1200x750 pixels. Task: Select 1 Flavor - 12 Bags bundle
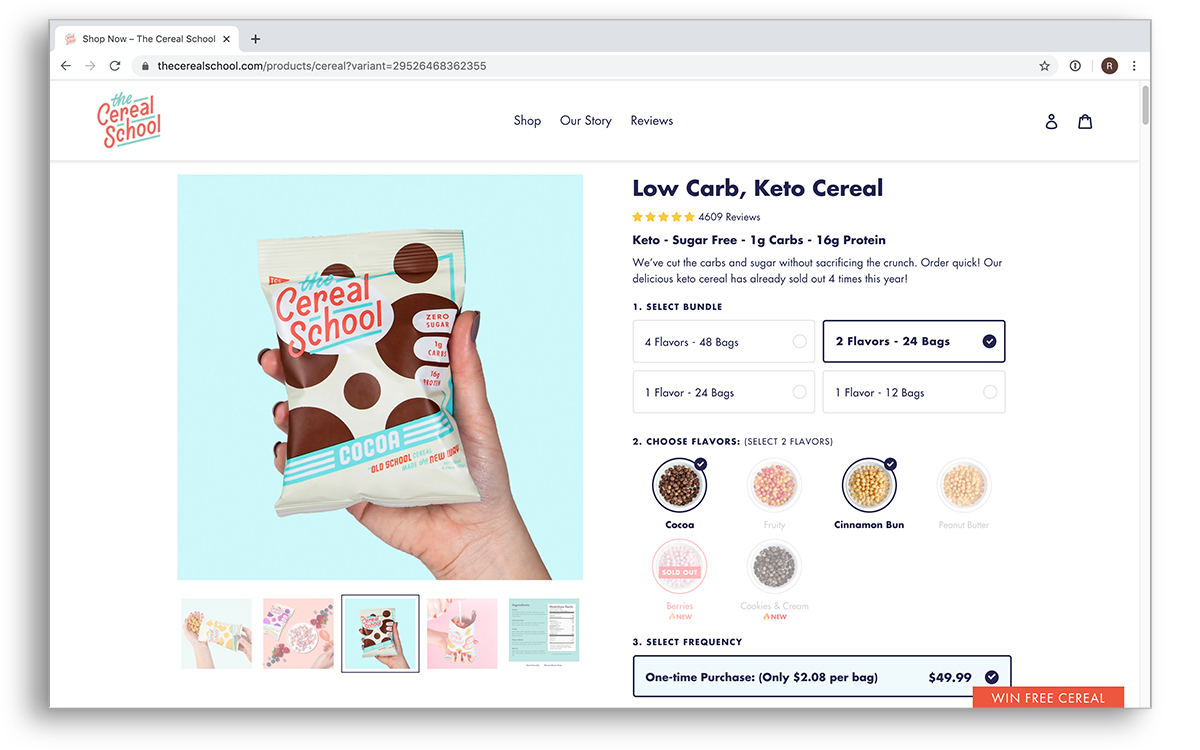914,392
